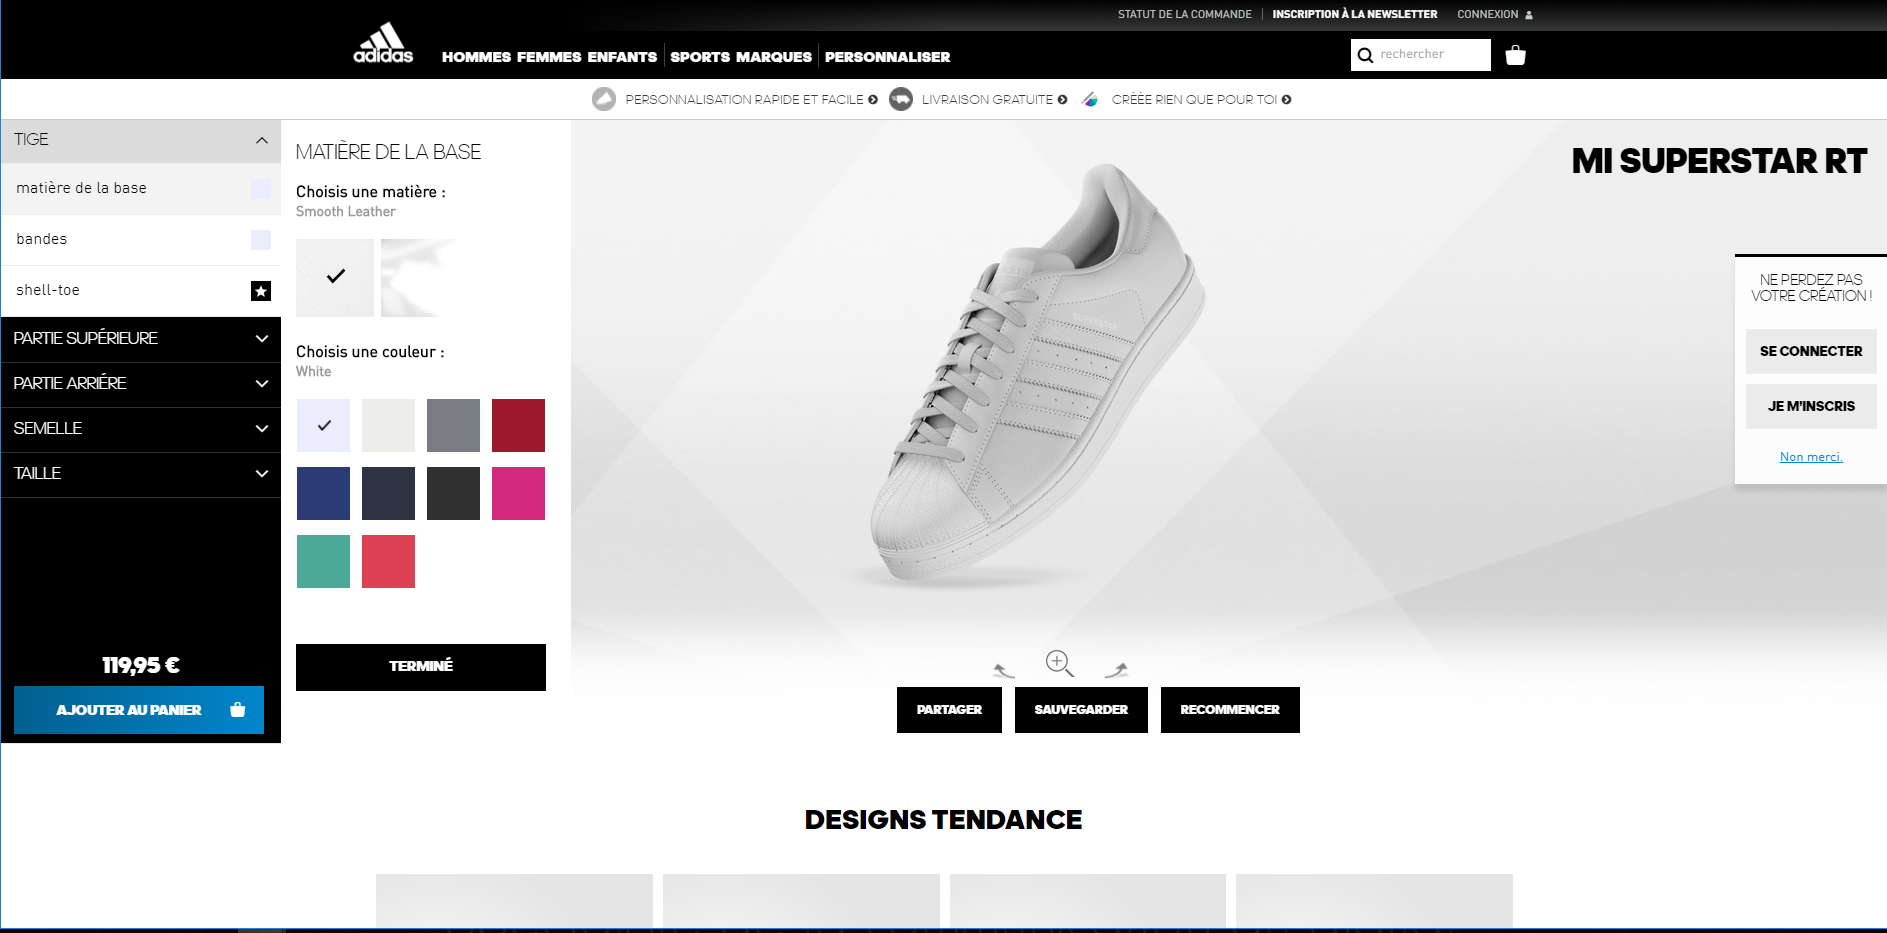Rotate the shoe view right
This screenshot has width=1887, height=933.
[x=1116, y=670]
